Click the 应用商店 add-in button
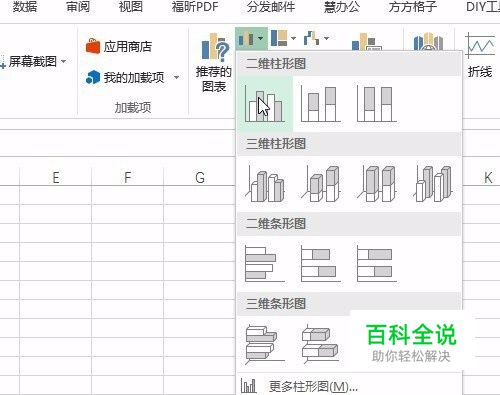 119,46
